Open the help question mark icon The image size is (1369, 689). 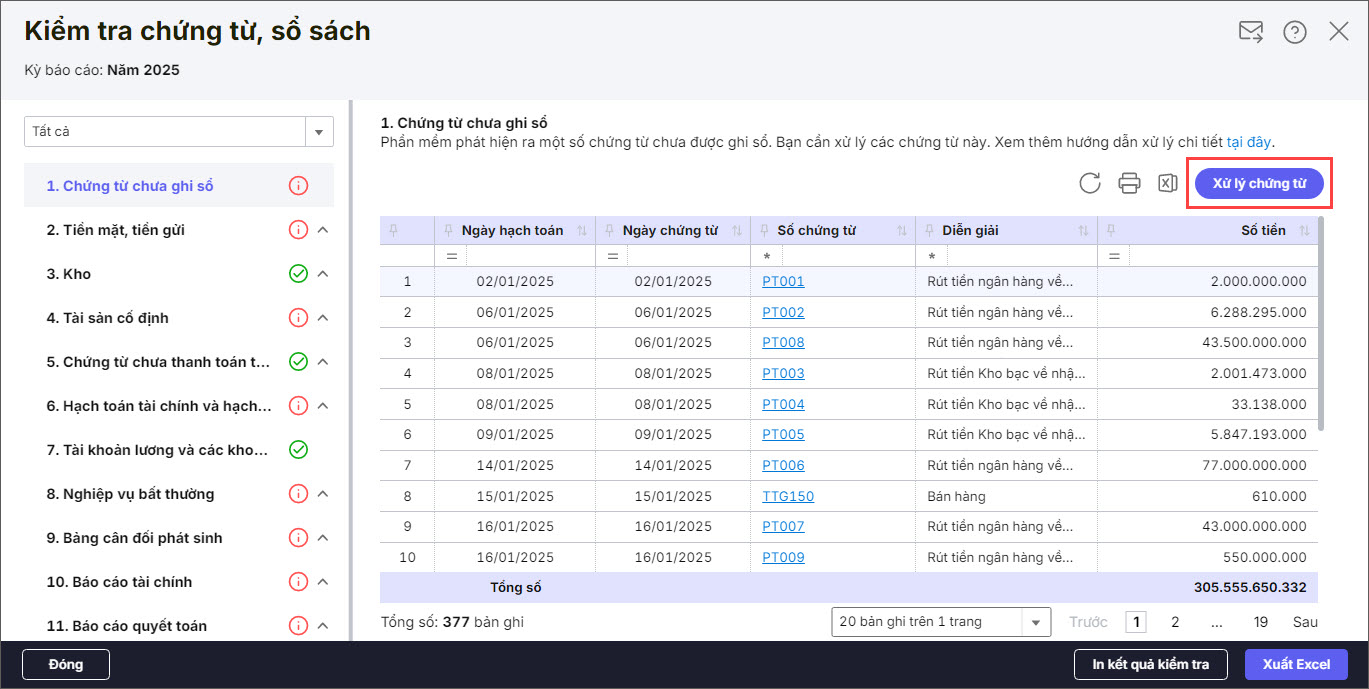click(x=1295, y=32)
